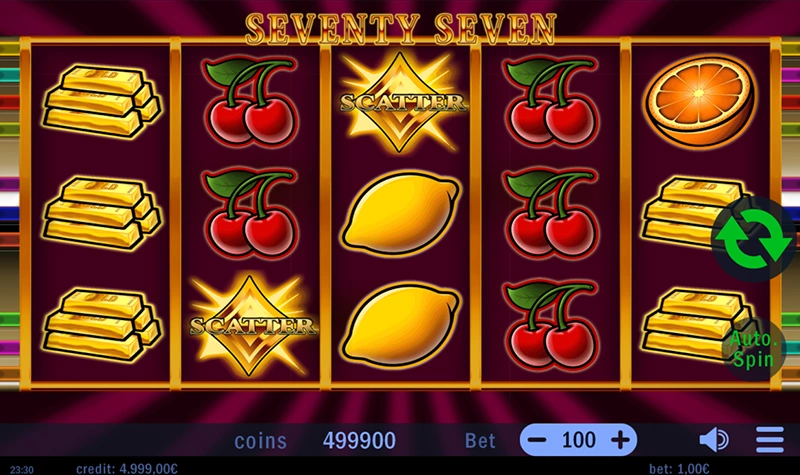
Task: Click the orange slice symbol
Action: [701, 99]
